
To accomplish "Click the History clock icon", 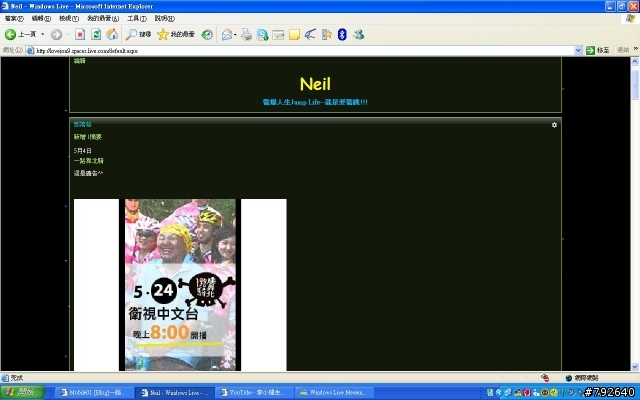I will point(207,35).
